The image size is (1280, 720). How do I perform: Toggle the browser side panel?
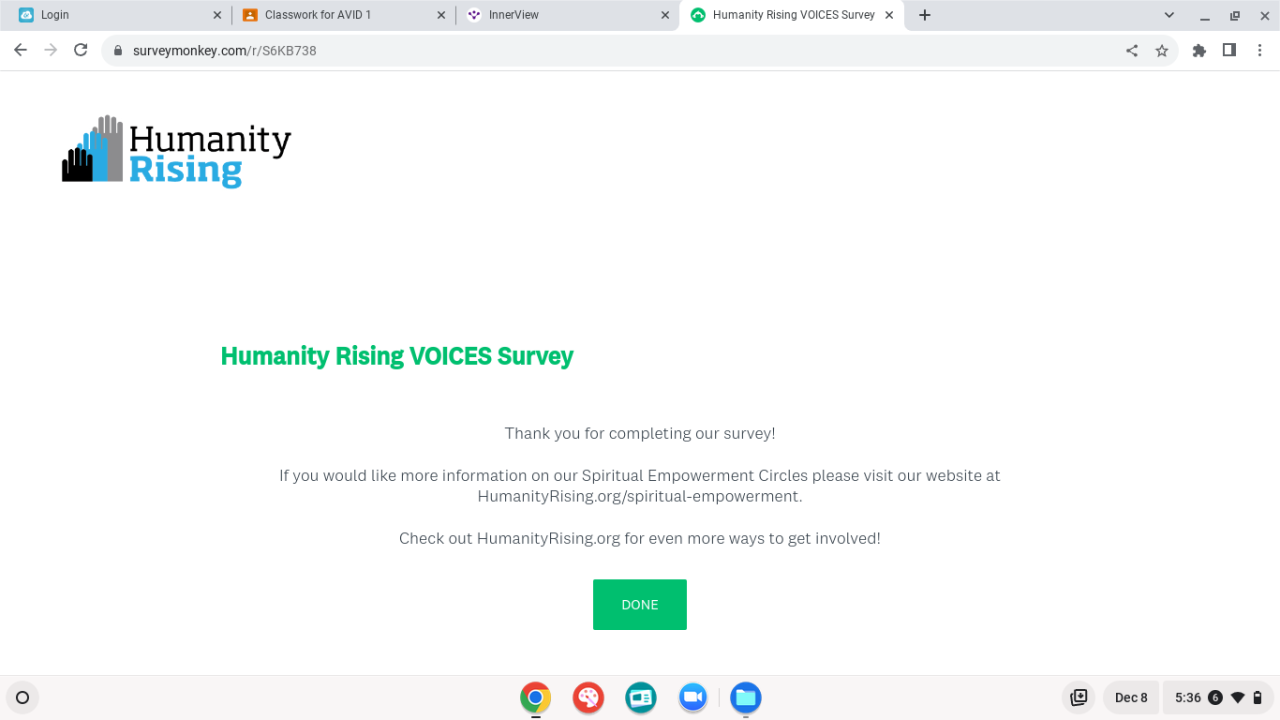point(1229,50)
